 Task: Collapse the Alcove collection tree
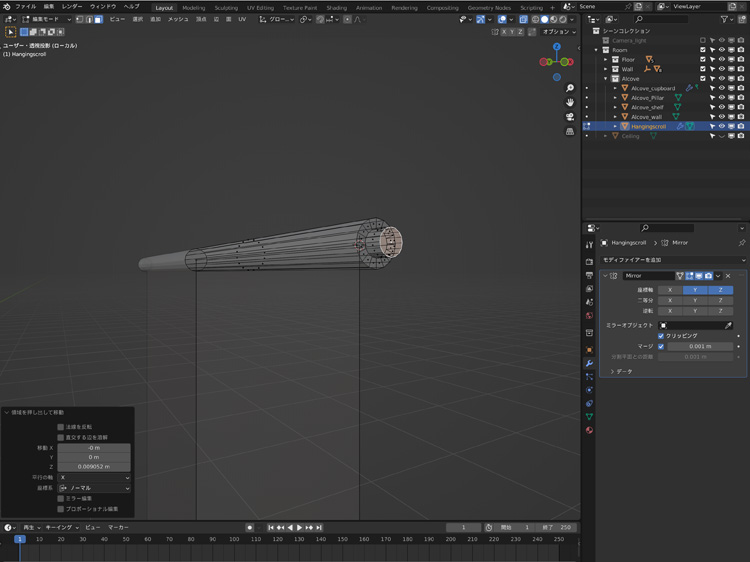pos(605,79)
